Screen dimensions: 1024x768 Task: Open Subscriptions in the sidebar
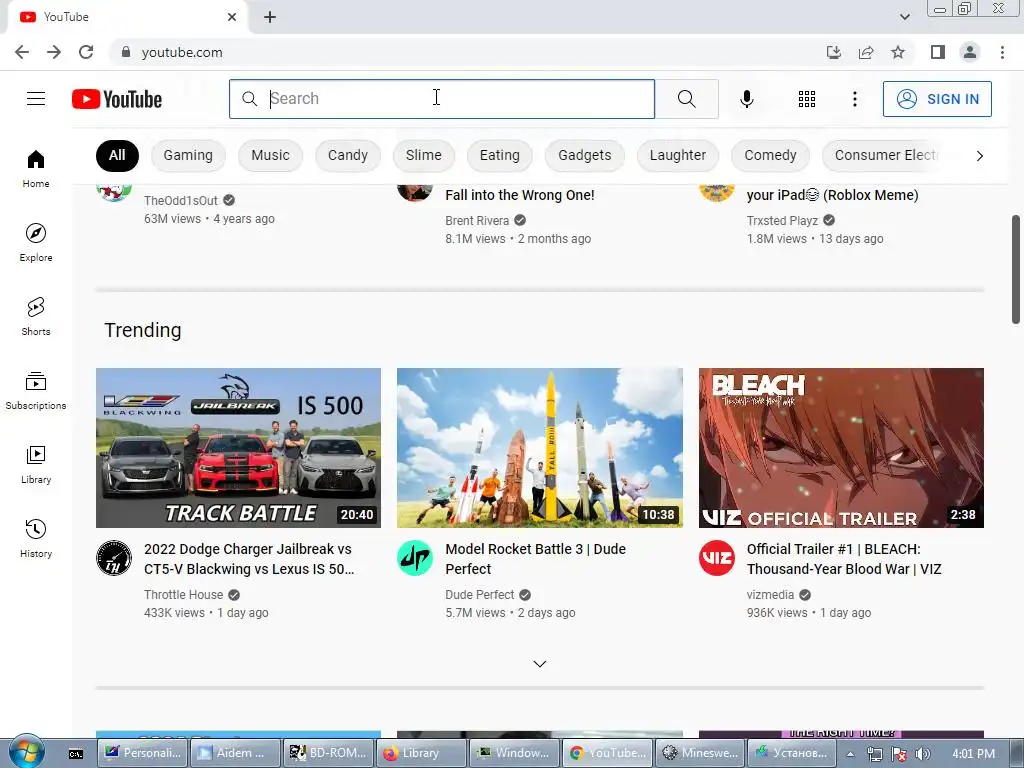click(36, 391)
